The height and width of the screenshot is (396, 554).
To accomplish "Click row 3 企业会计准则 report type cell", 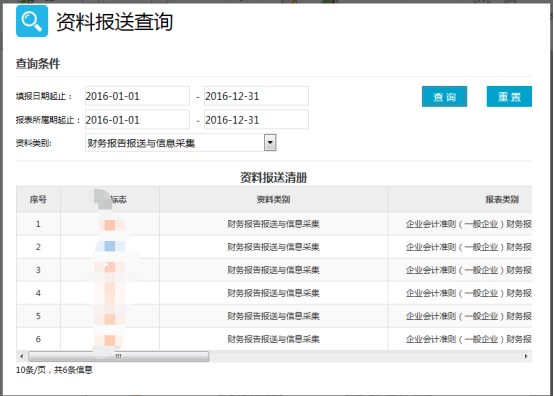I will (460, 270).
